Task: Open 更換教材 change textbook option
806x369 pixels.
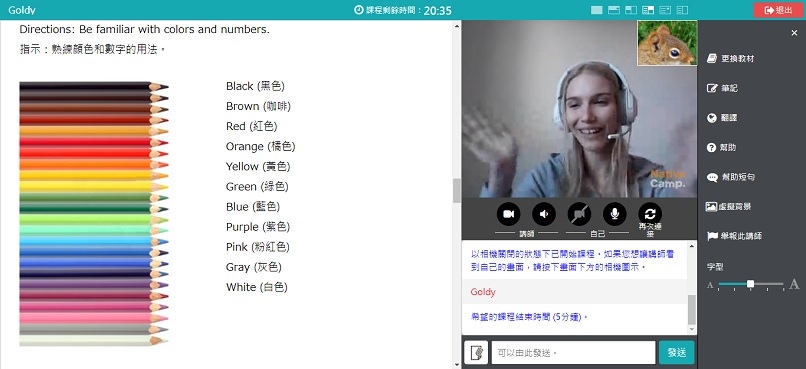Action: [731, 59]
